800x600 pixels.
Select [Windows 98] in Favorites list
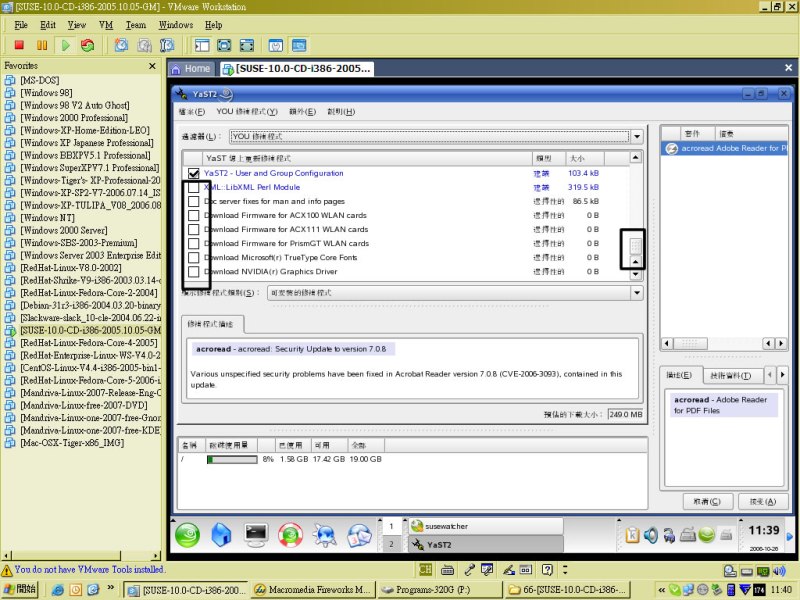pyautogui.click(x=46, y=93)
